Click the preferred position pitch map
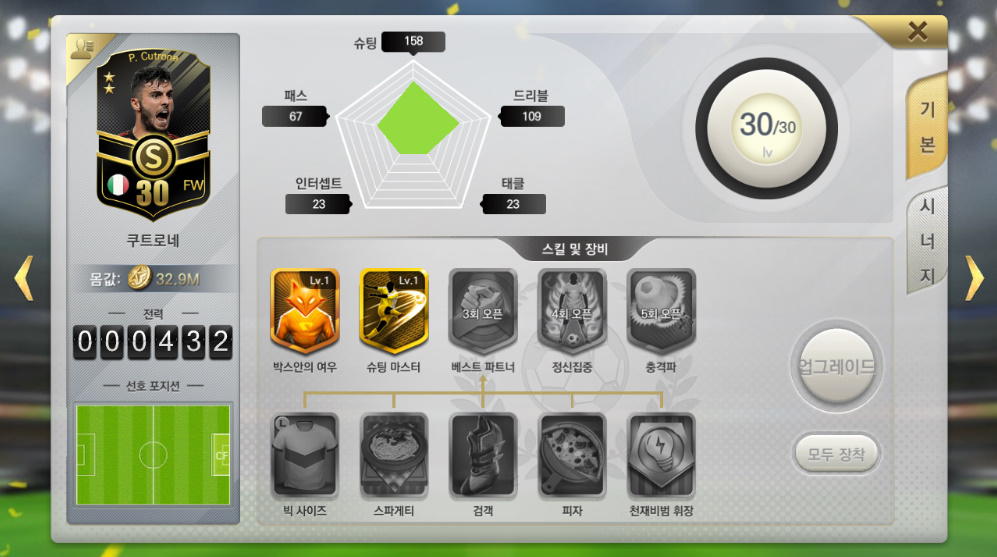This screenshot has height=557, width=997. (153, 455)
